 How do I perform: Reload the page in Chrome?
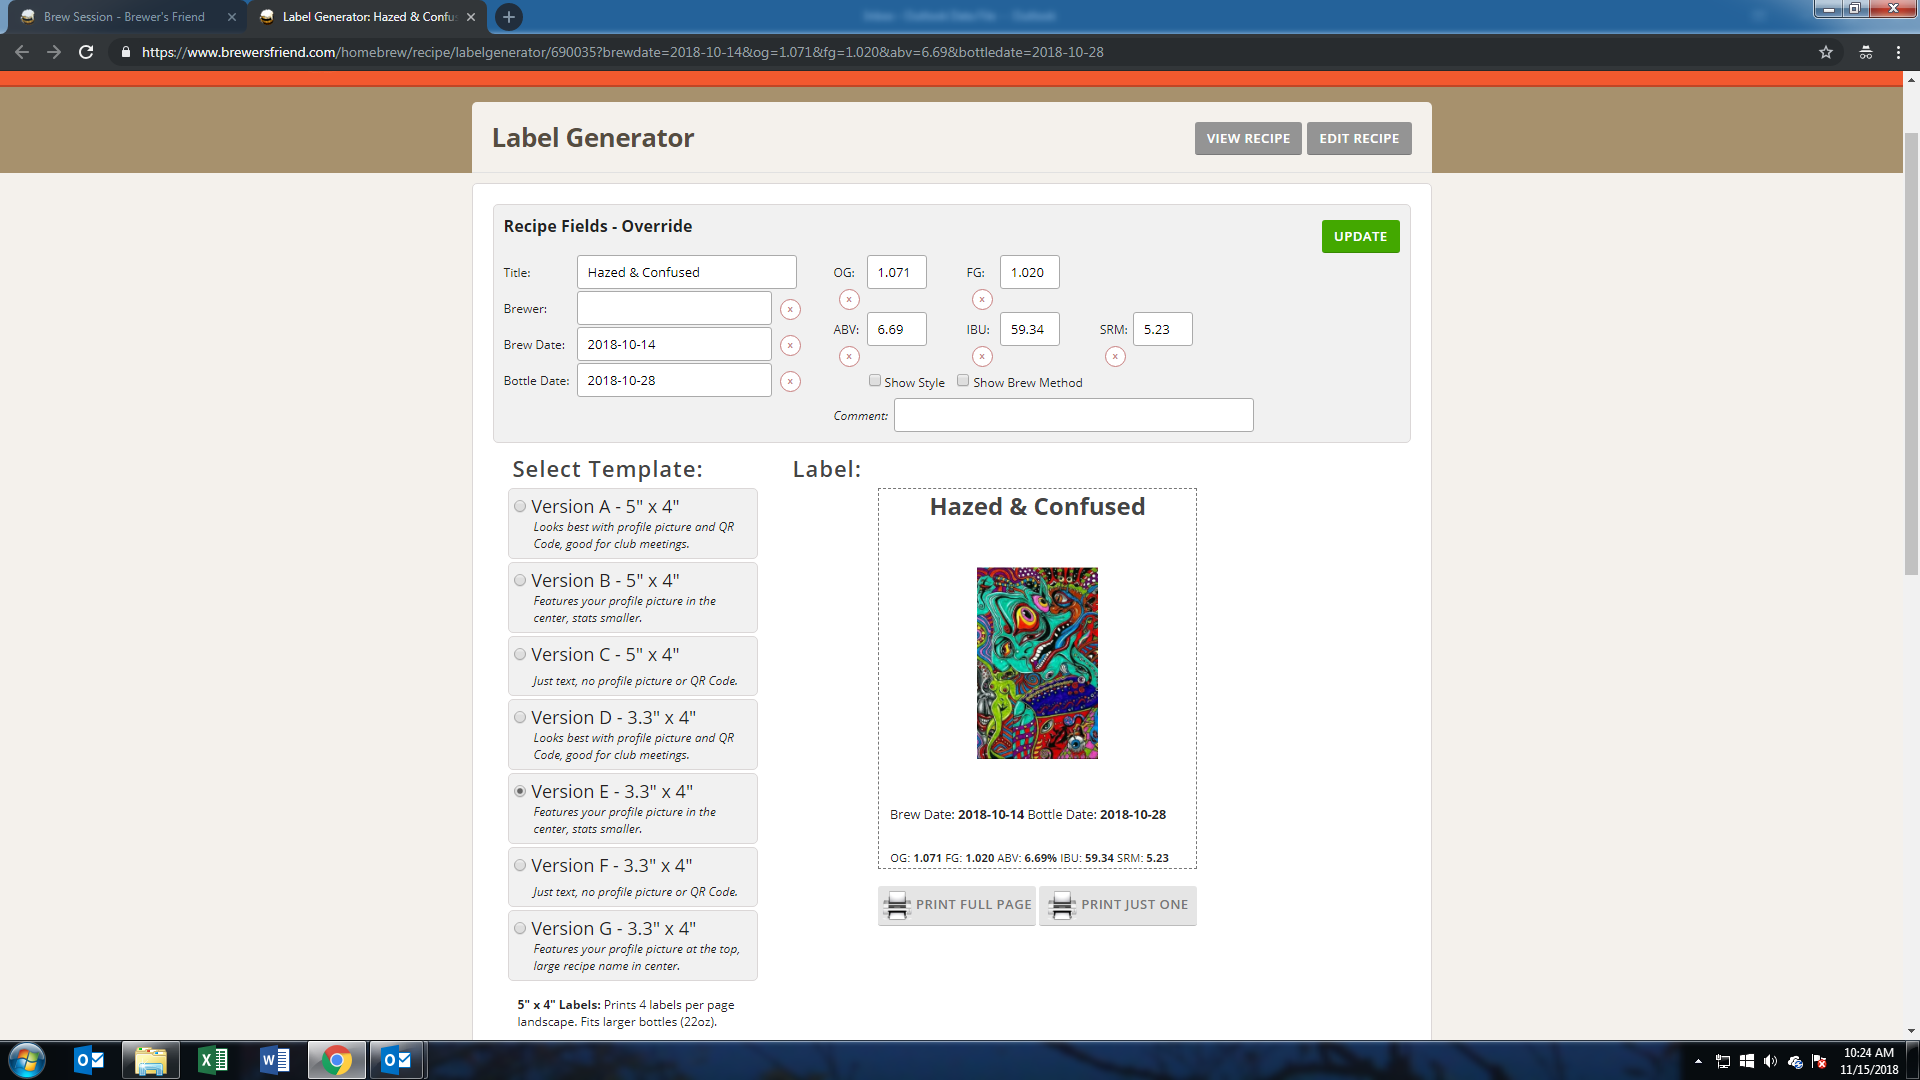tap(86, 52)
